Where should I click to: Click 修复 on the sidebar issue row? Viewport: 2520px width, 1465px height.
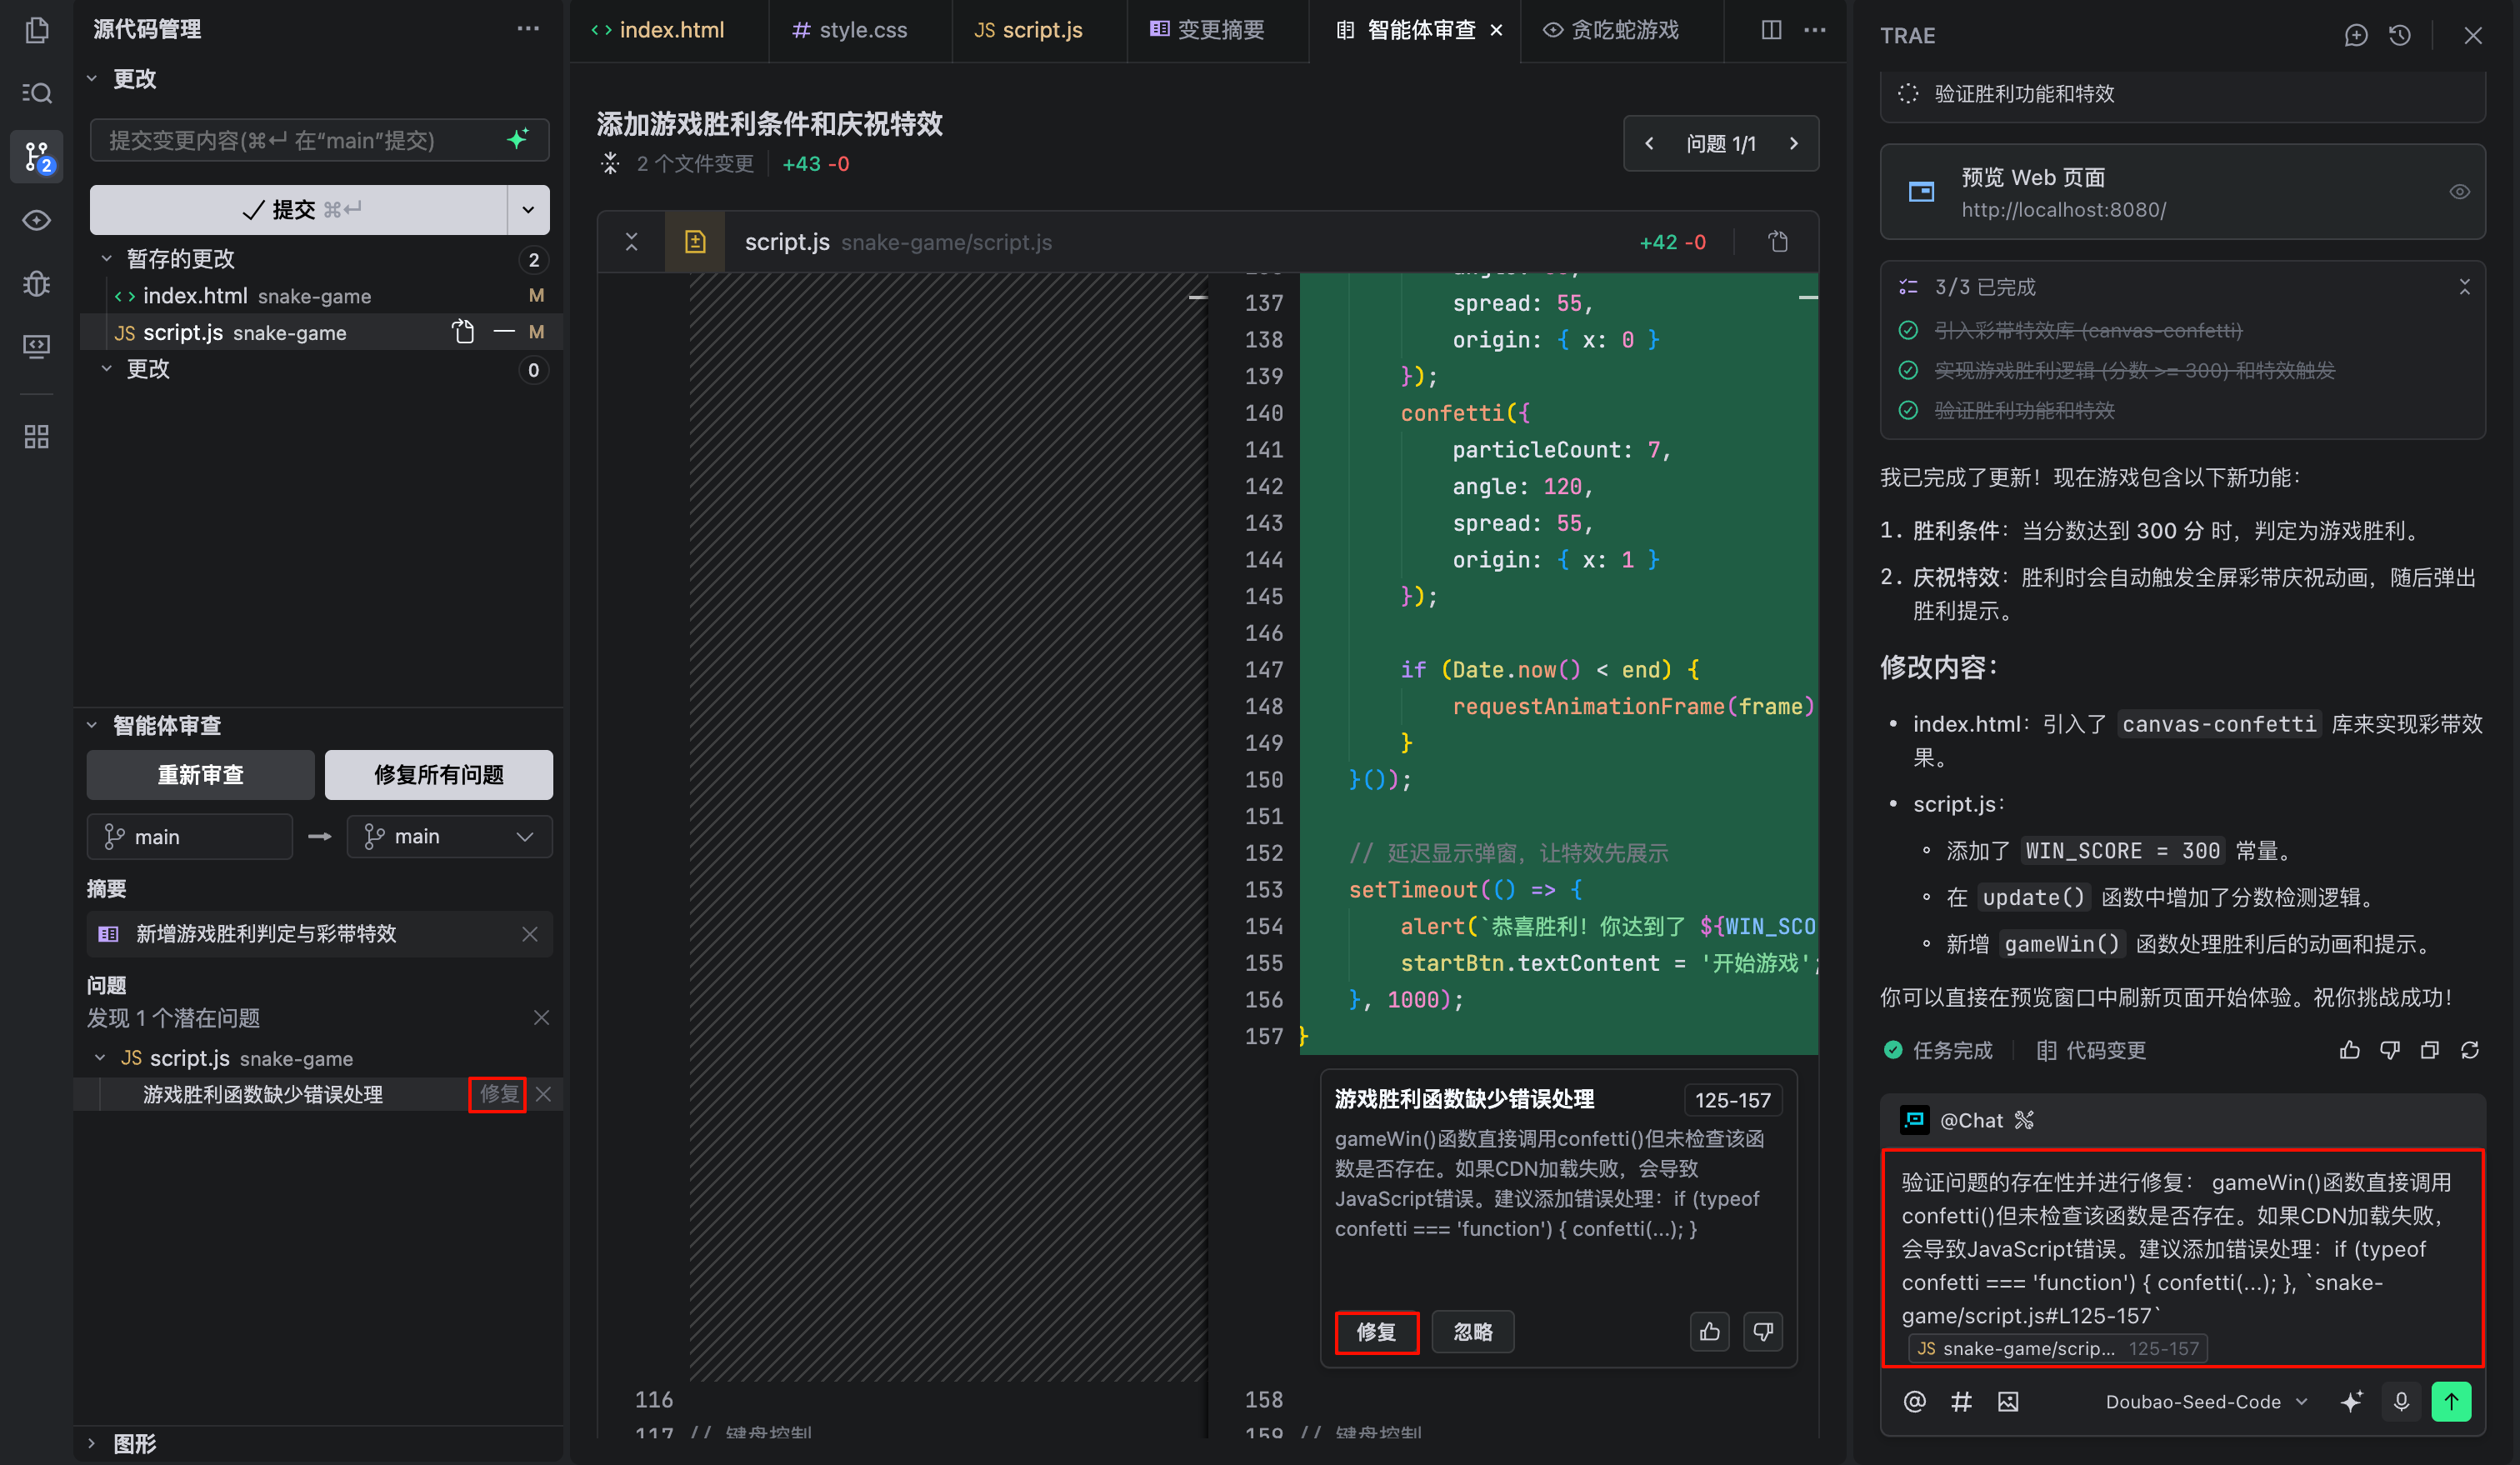(x=498, y=1094)
